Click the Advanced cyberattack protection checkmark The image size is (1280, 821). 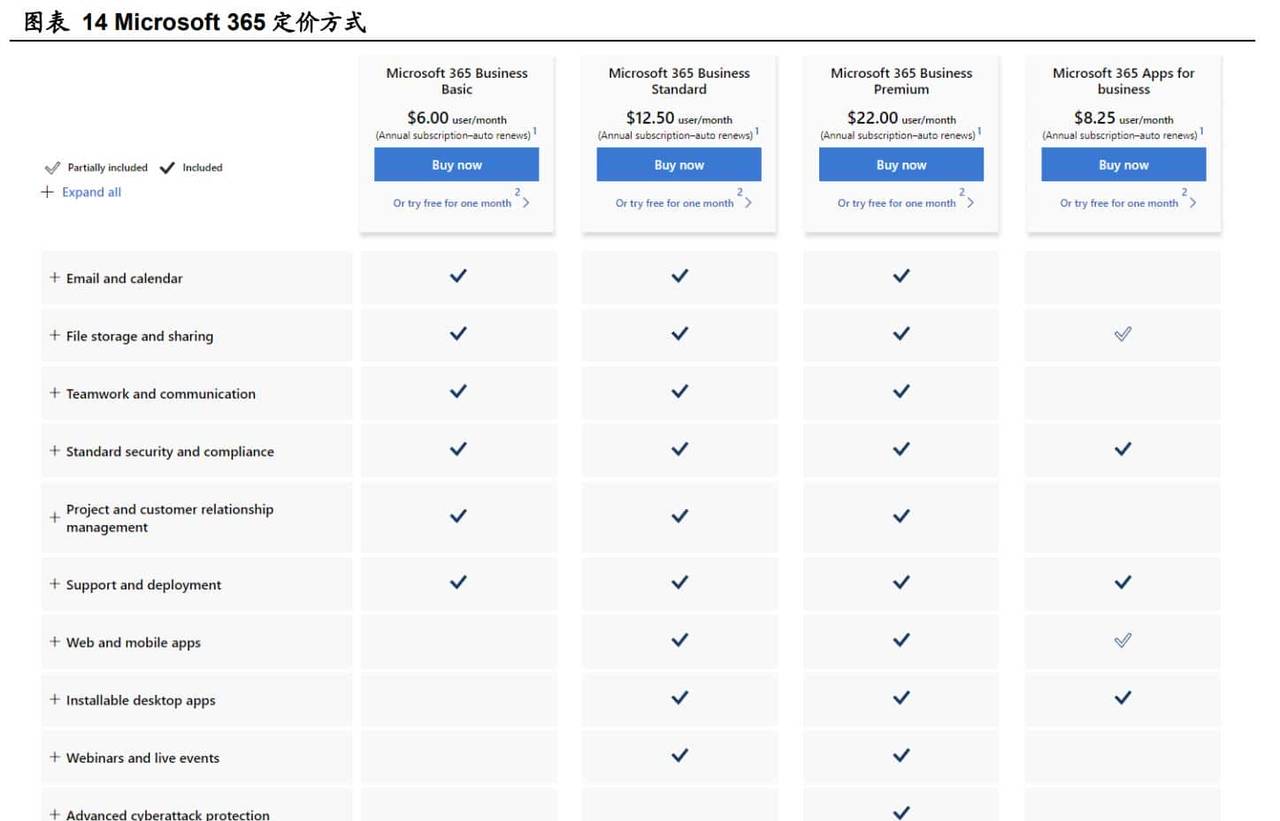[900, 812]
